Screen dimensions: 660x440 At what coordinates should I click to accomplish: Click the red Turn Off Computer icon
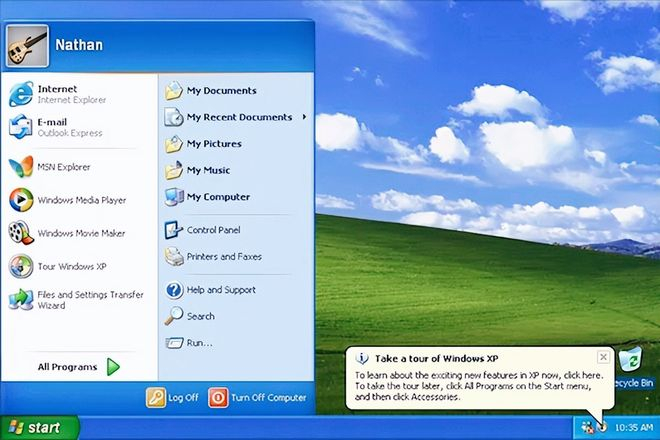click(218, 397)
